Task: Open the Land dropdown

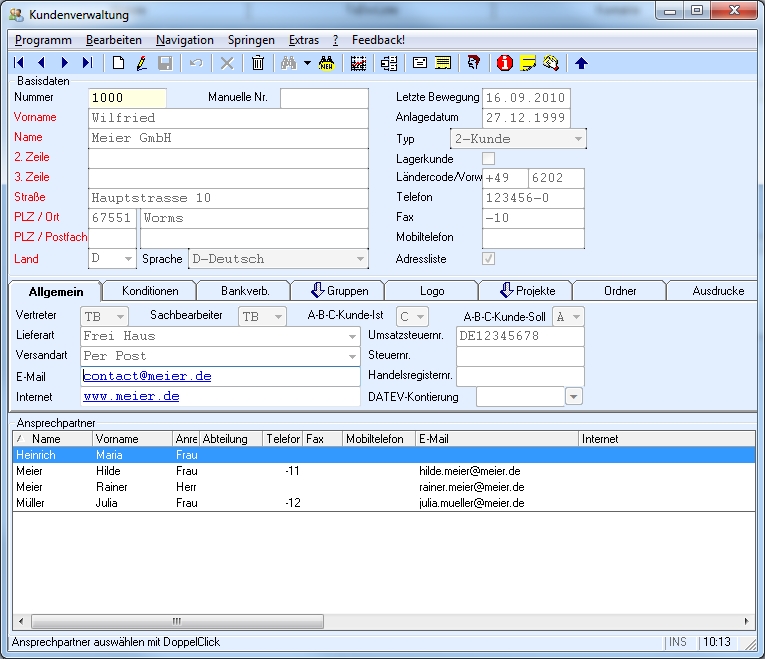Action: [x=127, y=259]
